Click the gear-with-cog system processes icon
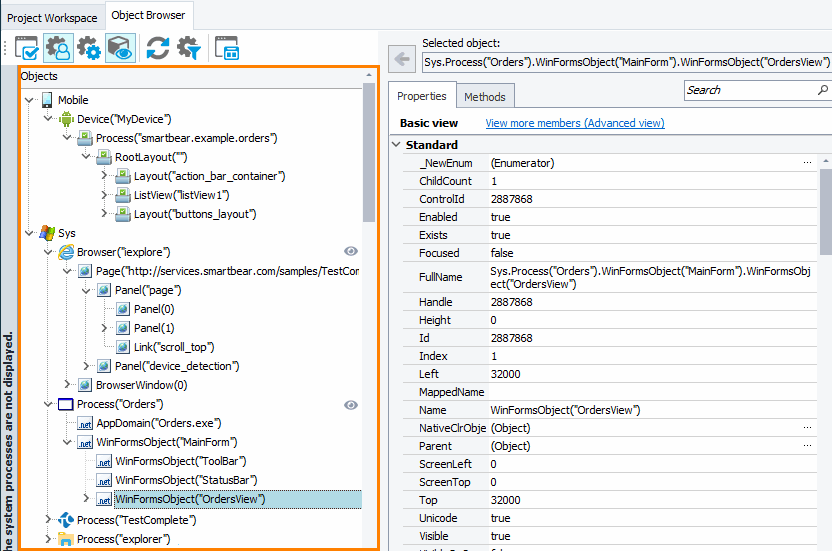 [x=89, y=47]
